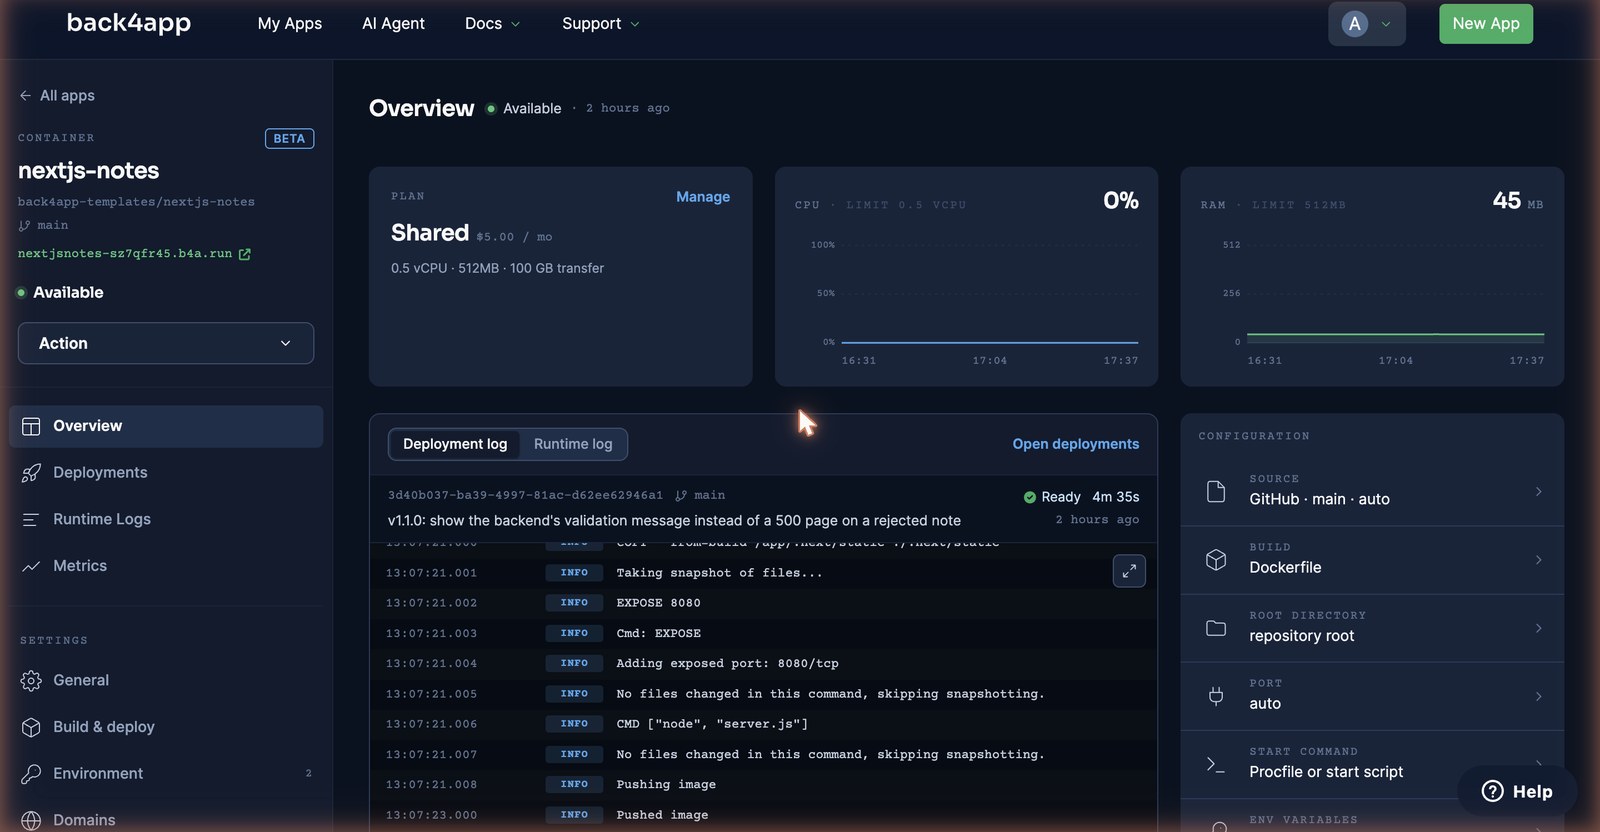Image resolution: width=1600 pixels, height=832 pixels.
Task: Click the log line "EXPOSE 8080"
Action: (x=658, y=603)
